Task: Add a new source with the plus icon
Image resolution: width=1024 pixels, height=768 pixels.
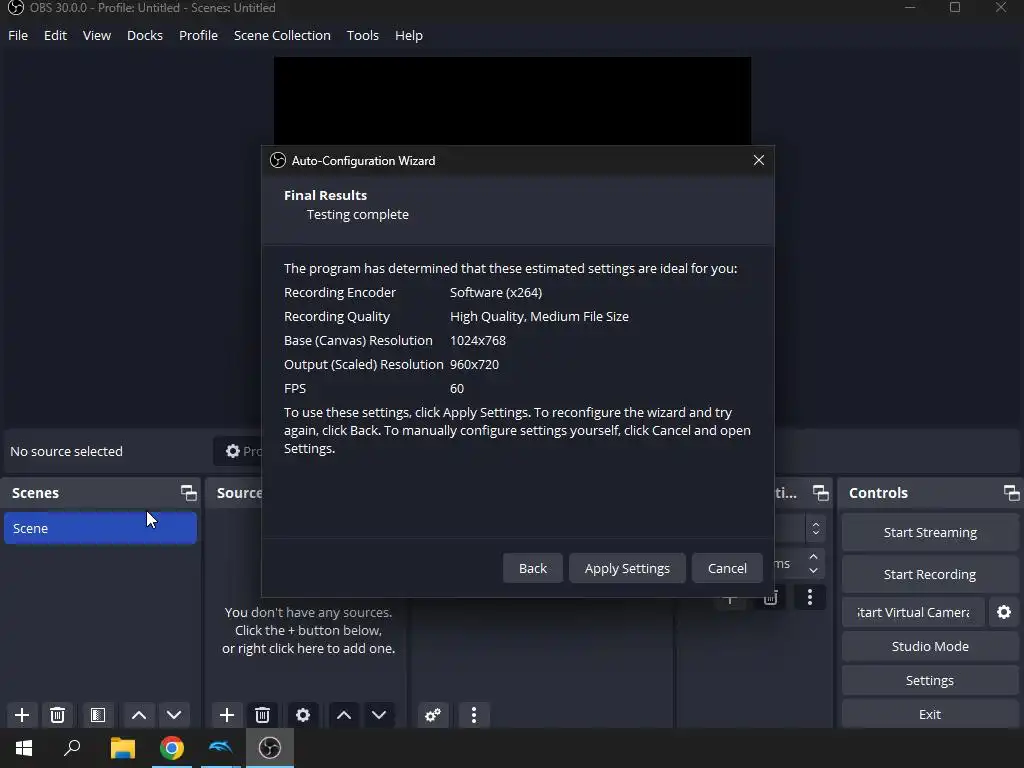Action: click(x=227, y=714)
